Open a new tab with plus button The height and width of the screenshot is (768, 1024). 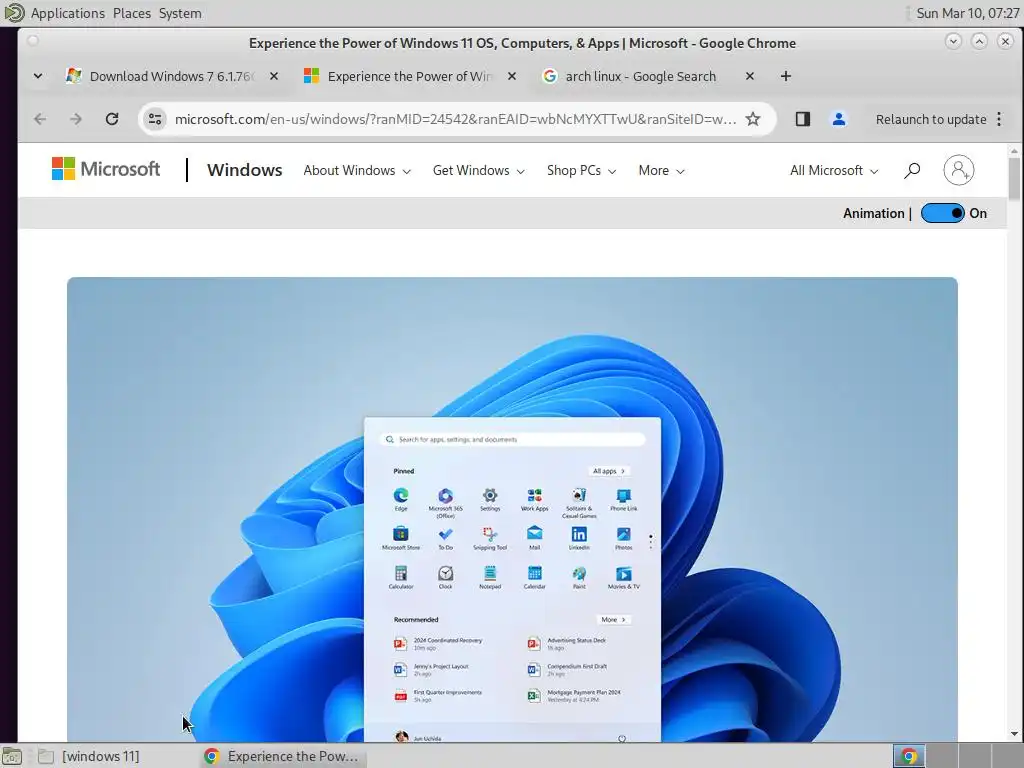click(x=786, y=76)
